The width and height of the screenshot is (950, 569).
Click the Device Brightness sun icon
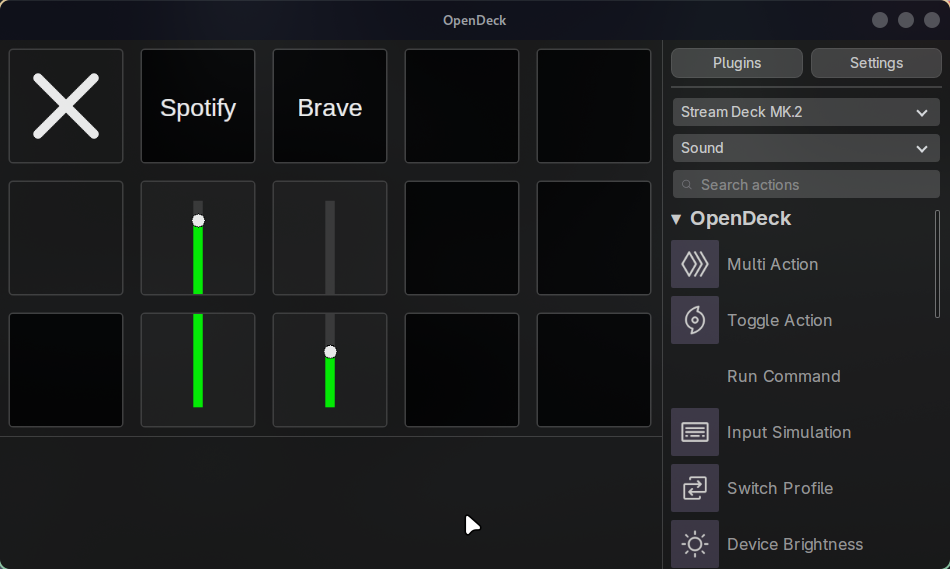(695, 544)
